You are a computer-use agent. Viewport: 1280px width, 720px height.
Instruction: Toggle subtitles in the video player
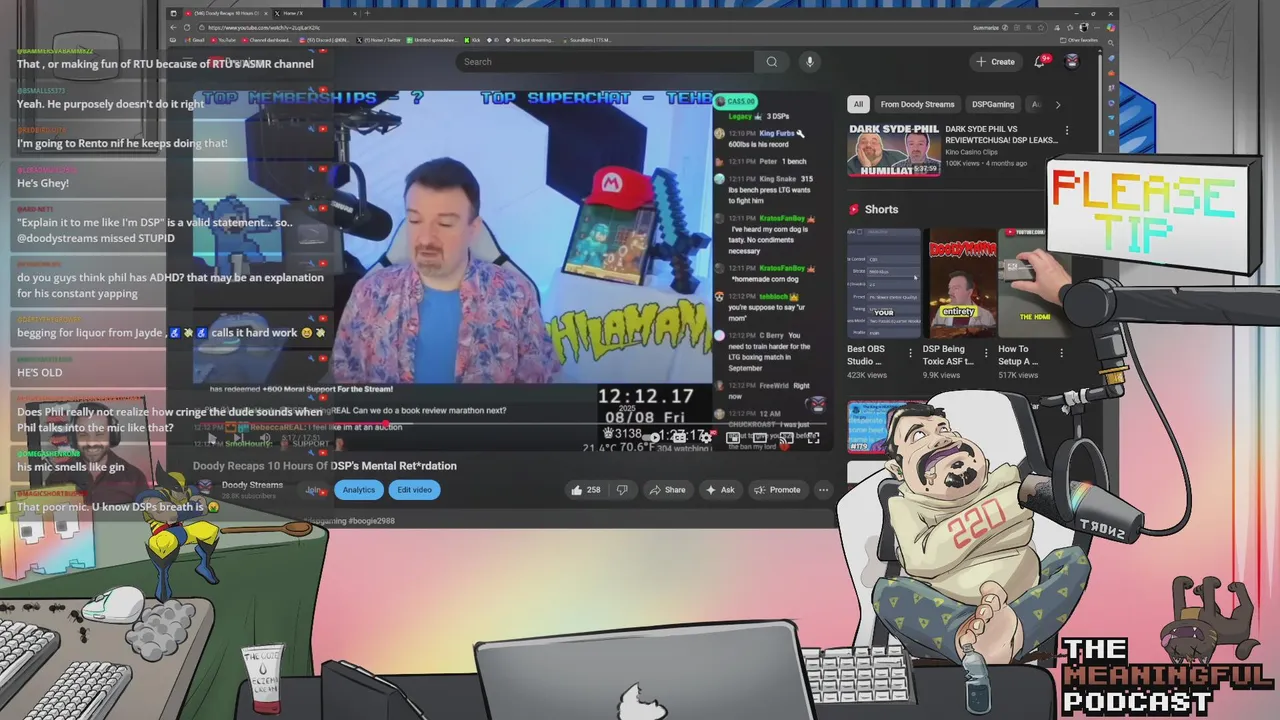tap(680, 438)
